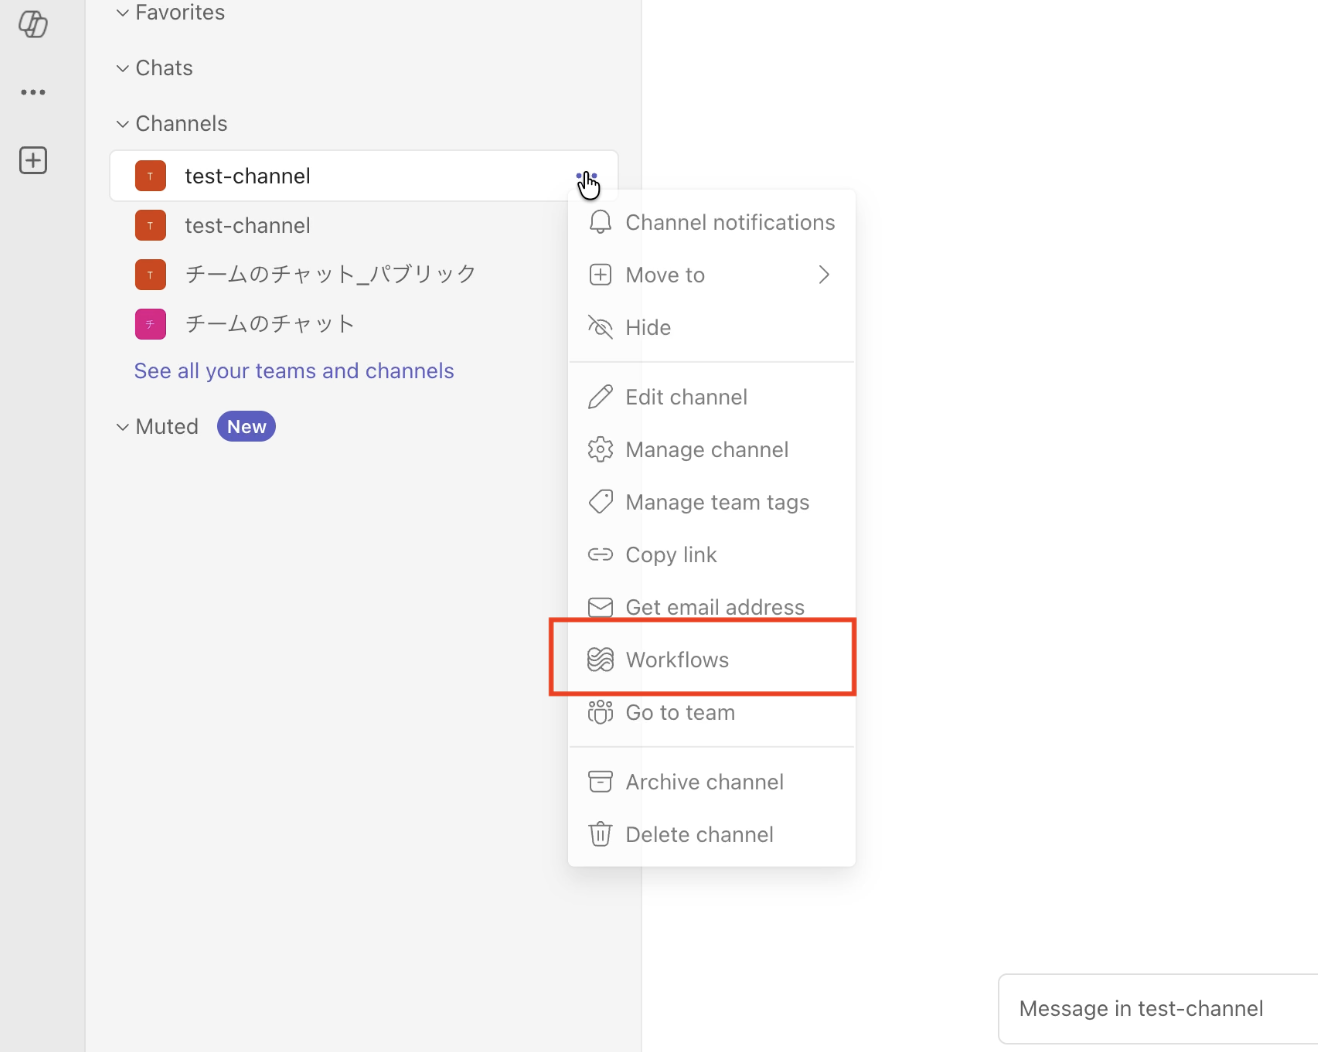Select the highlighted test-channel row
Image resolution: width=1318 pixels, height=1052 pixels.
pyautogui.click(x=364, y=176)
